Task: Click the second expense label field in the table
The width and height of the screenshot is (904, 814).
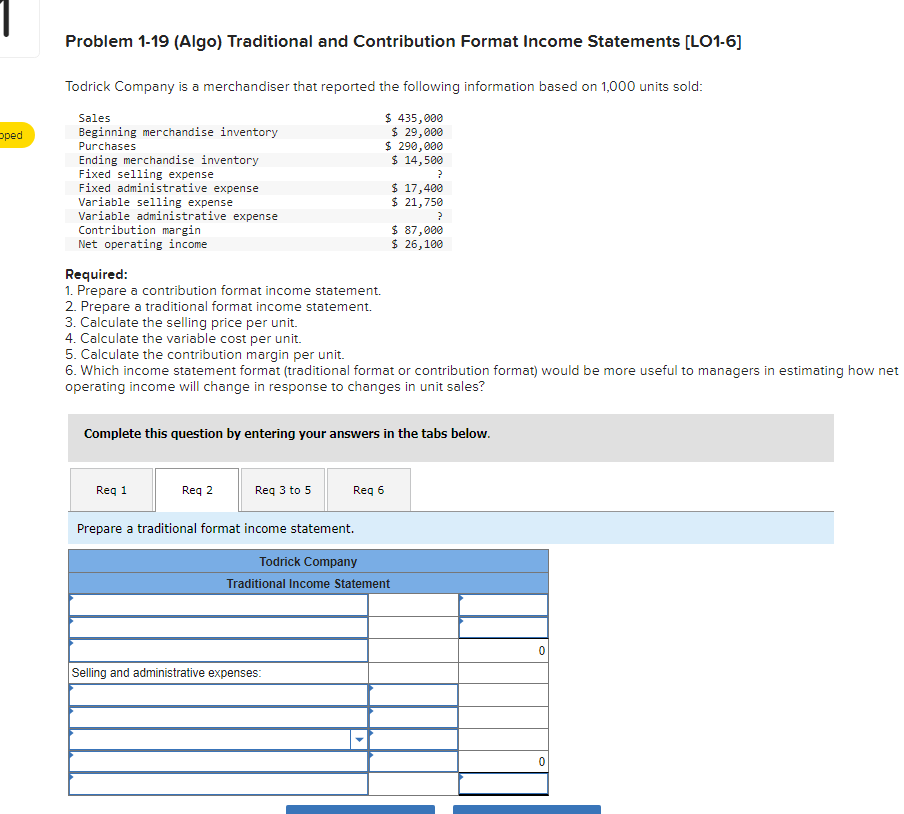Action: pyautogui.click(x=219, y=718)
